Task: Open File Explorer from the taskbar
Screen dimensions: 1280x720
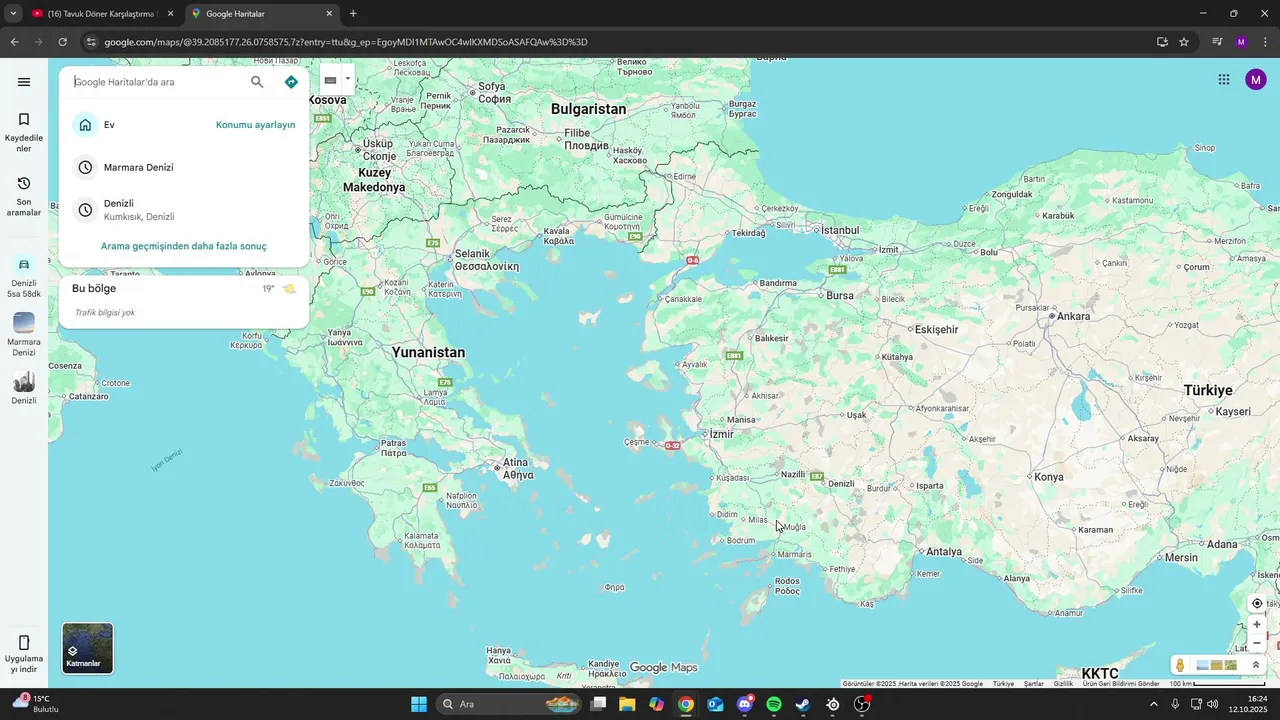Action: click(x=627, y=704)
